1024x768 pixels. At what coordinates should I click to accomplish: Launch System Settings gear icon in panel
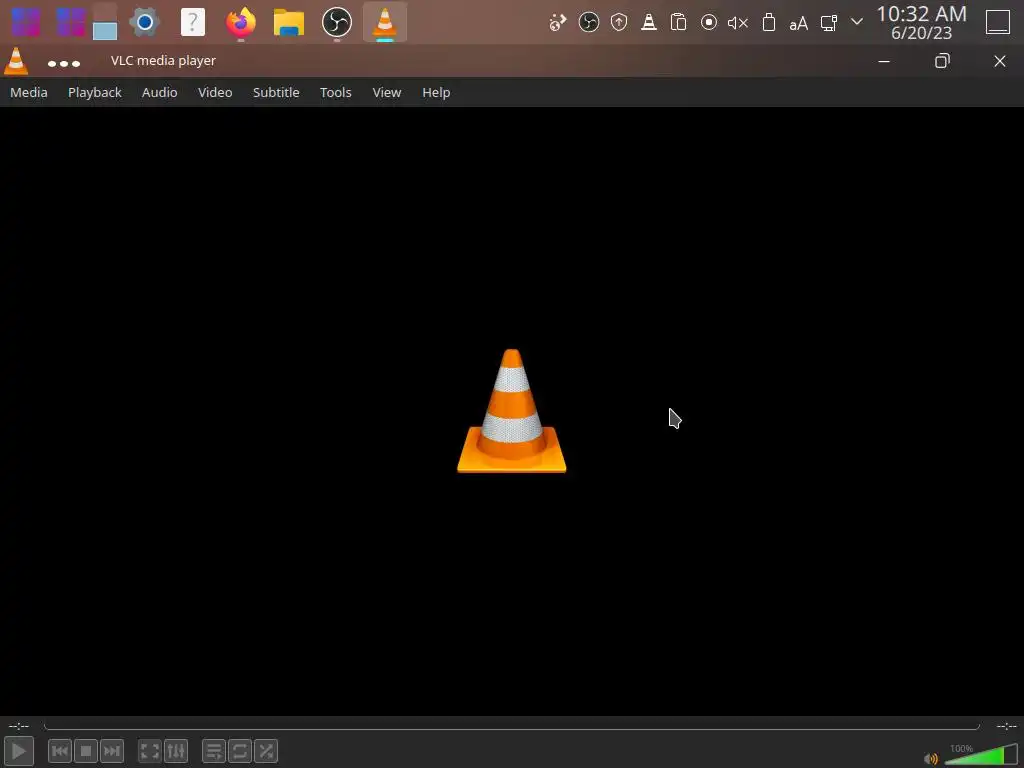(x=144, y=22)
